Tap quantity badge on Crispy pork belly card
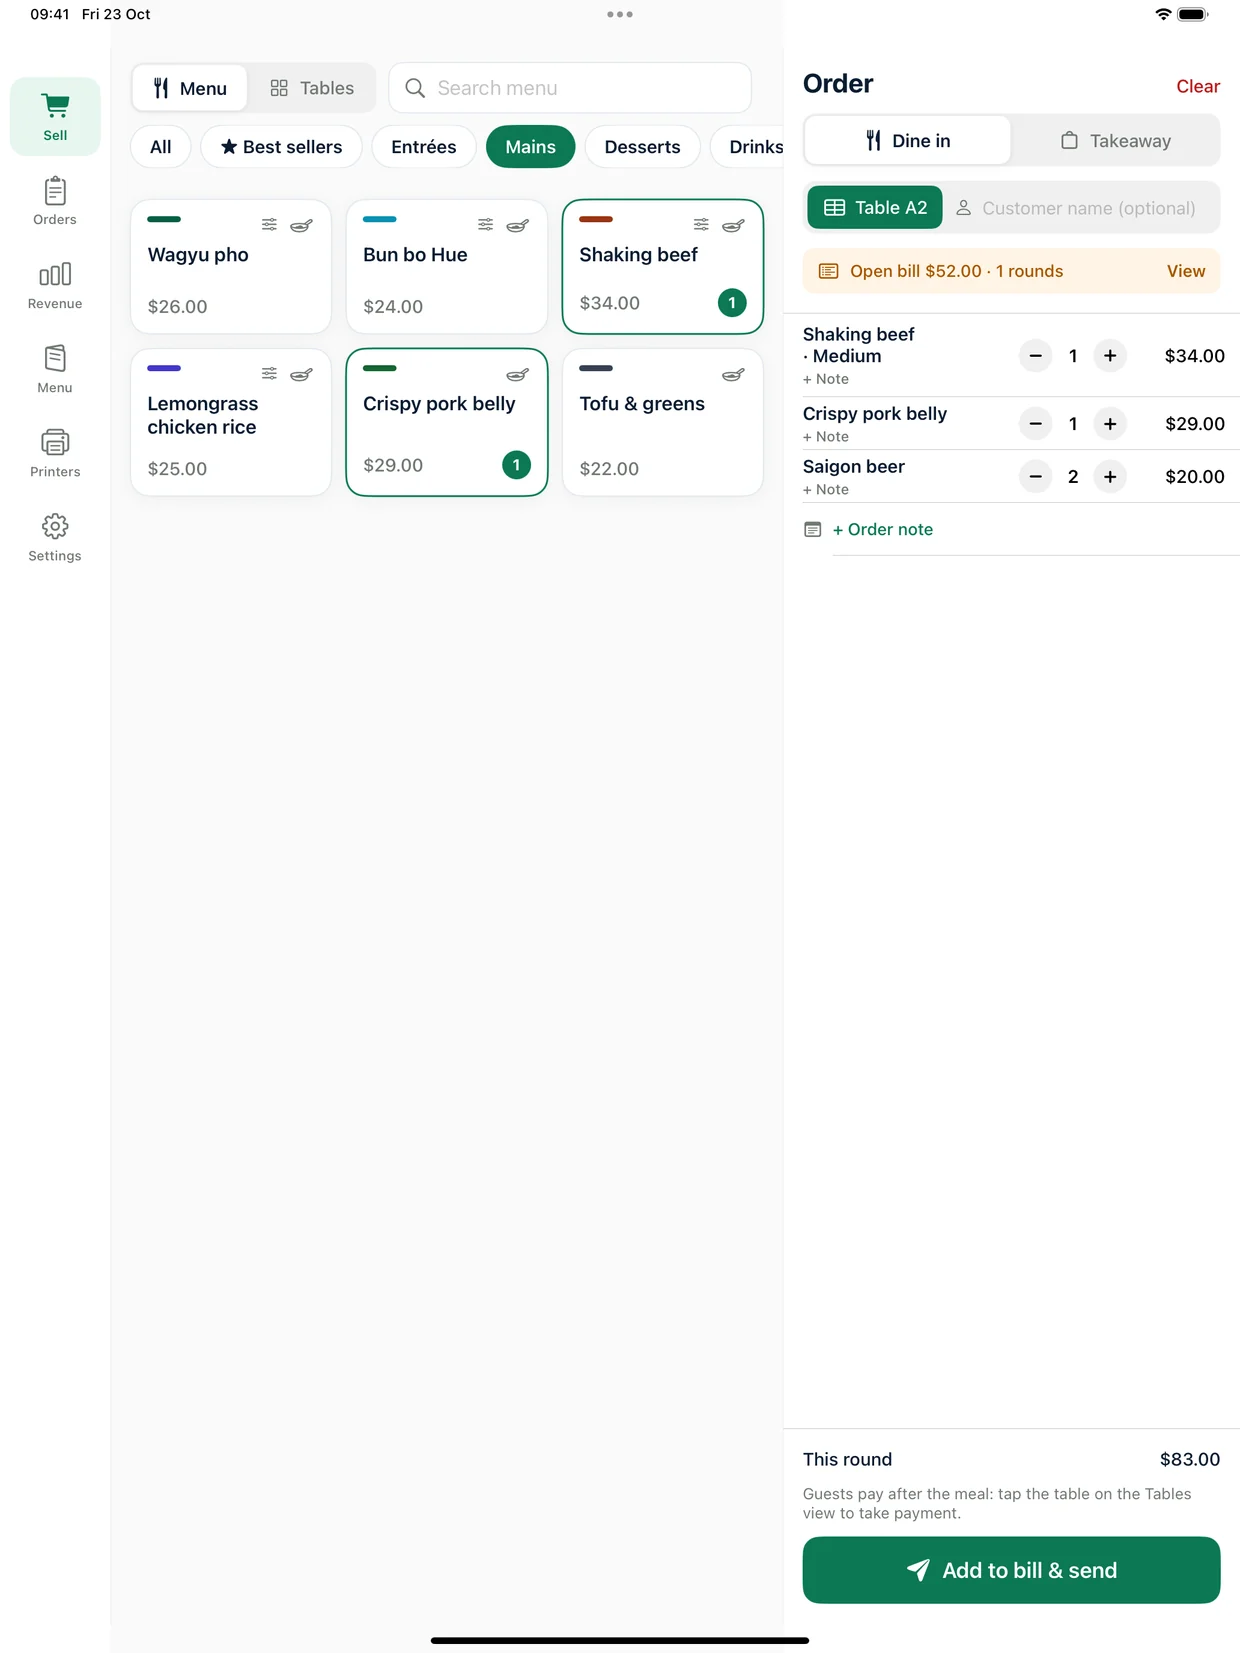The height and width of the screenshot is (1653, 1240). (516, 465)
